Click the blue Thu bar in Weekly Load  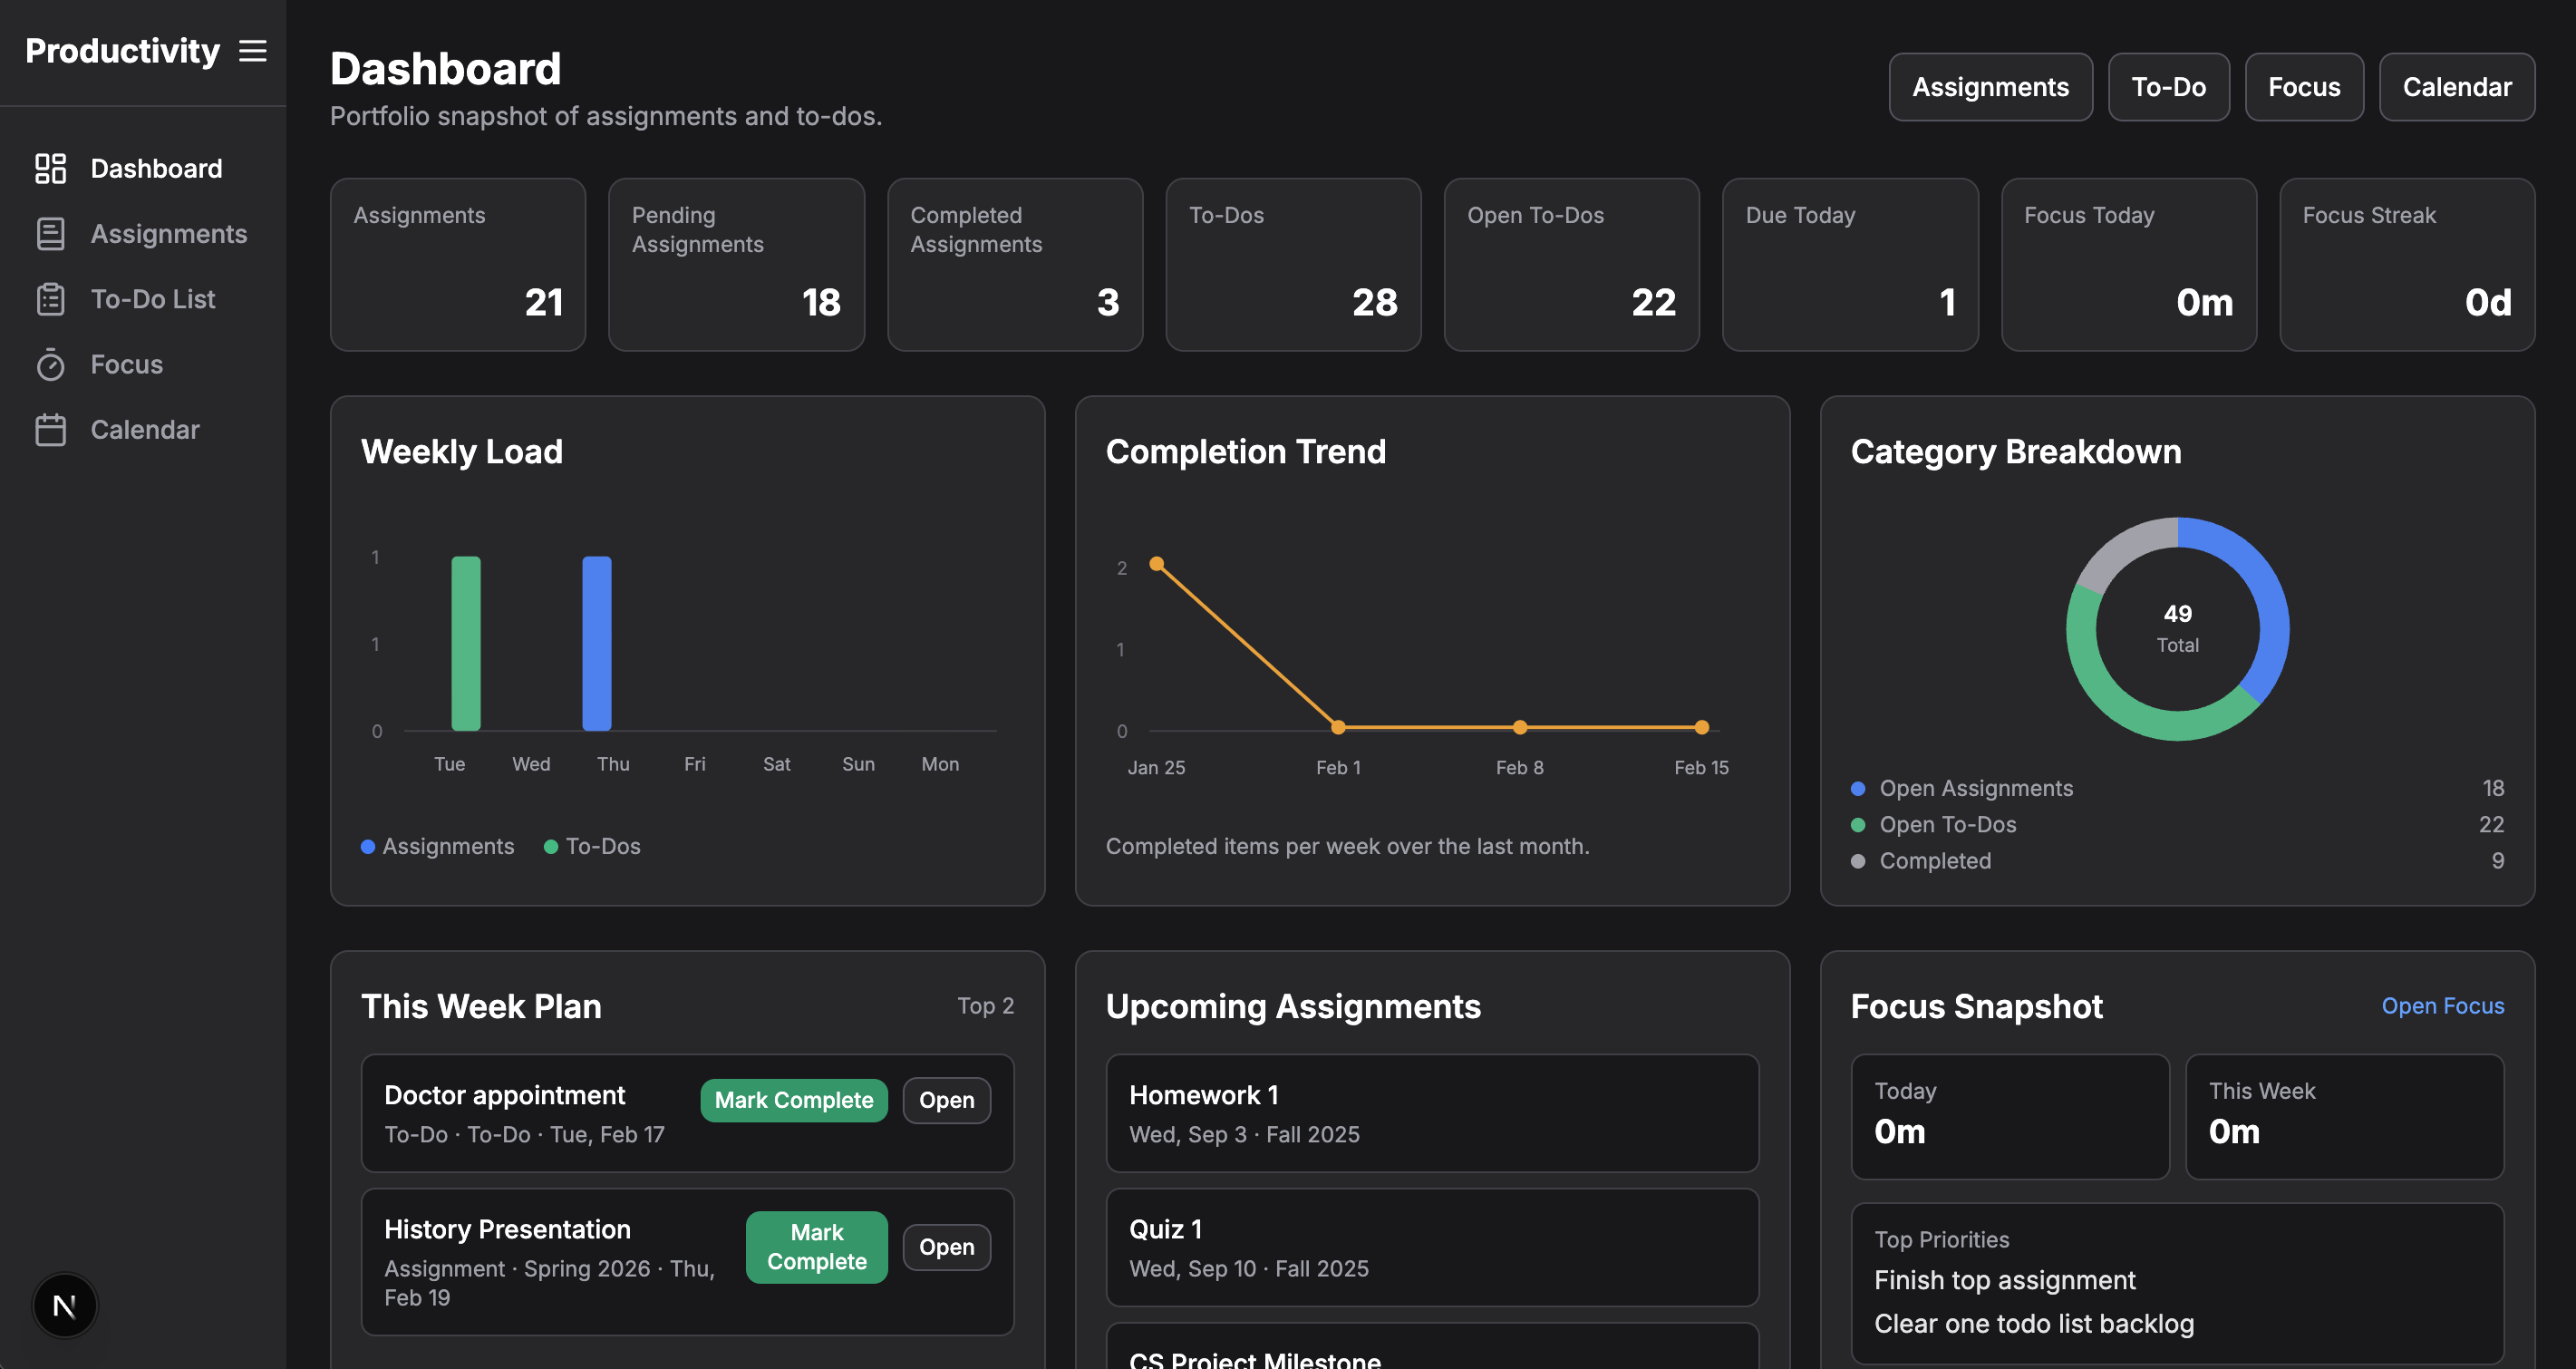coord(597,643)
